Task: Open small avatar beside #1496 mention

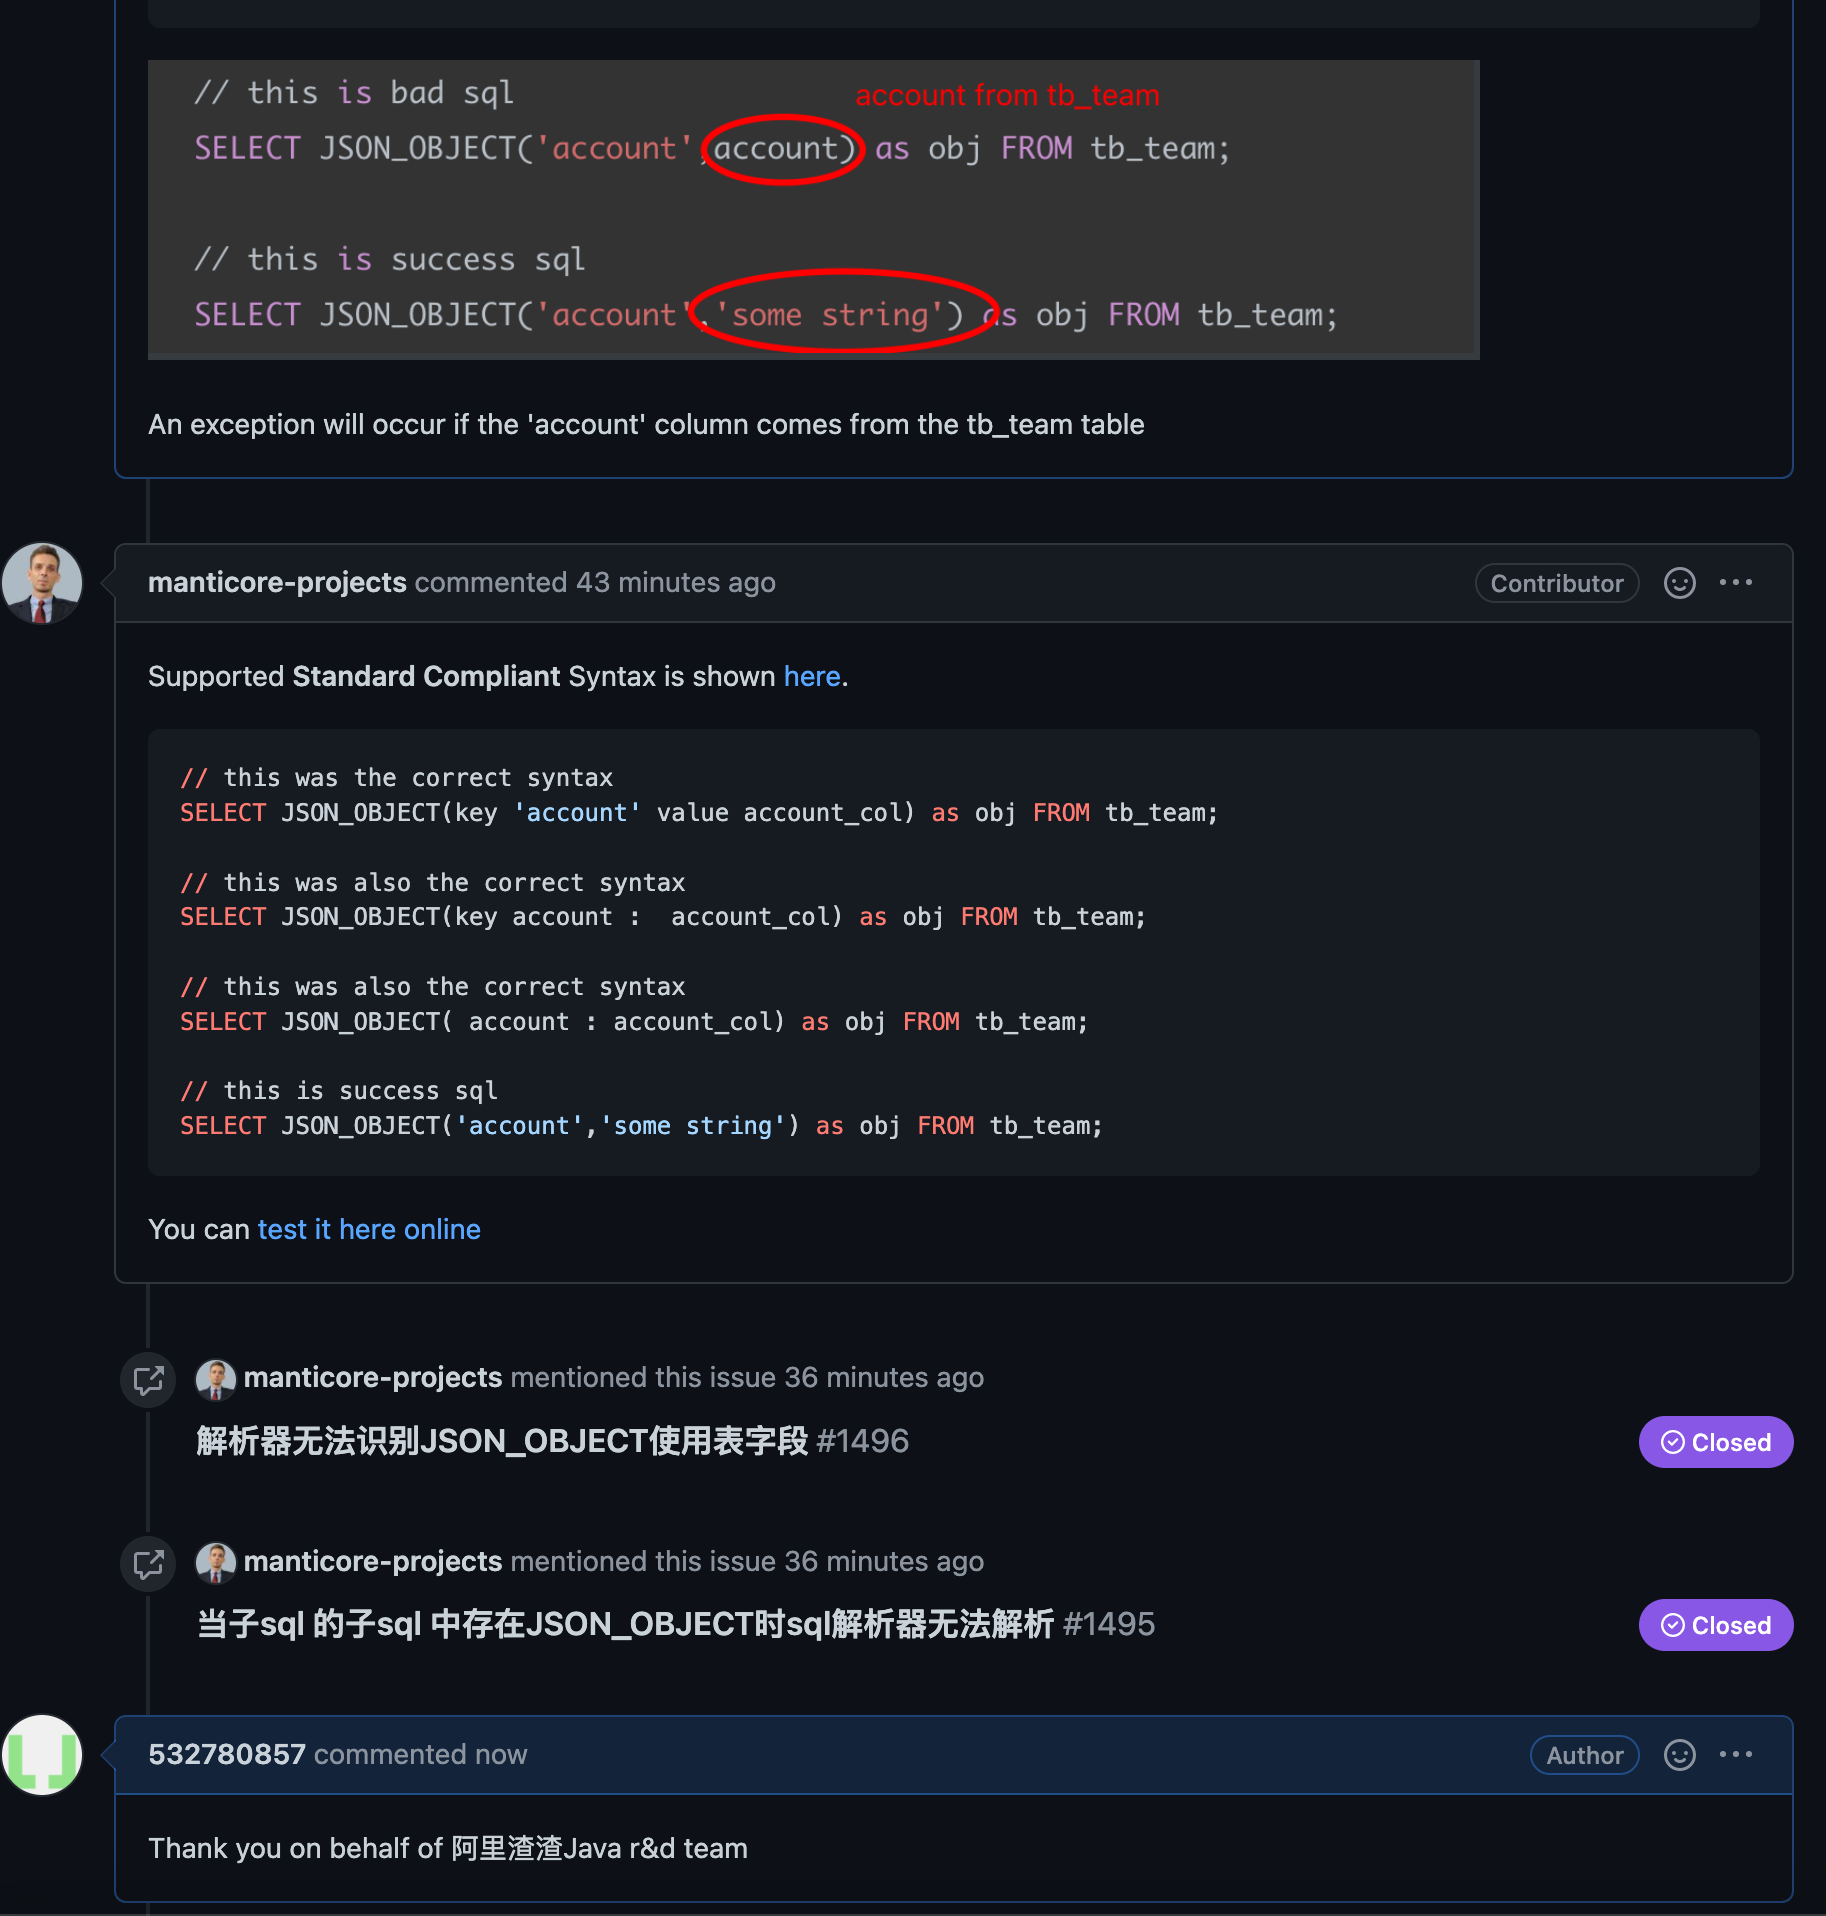Action: coord(216,1379)
